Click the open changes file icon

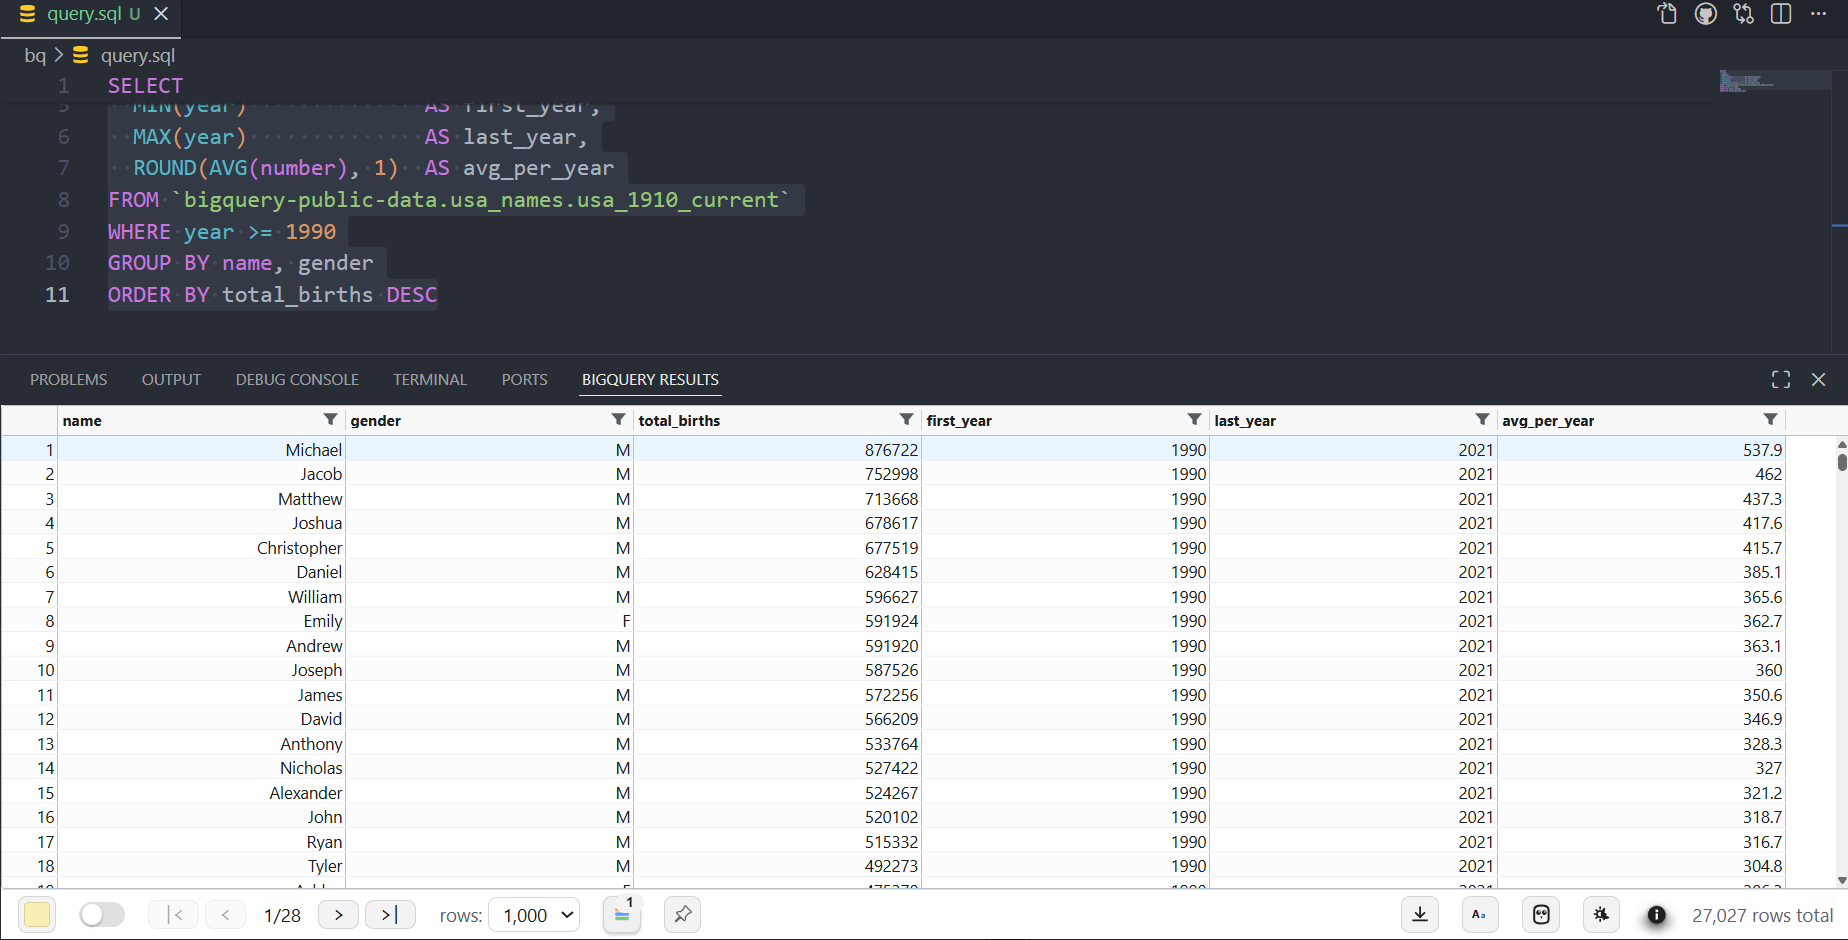pos(1667,14)
